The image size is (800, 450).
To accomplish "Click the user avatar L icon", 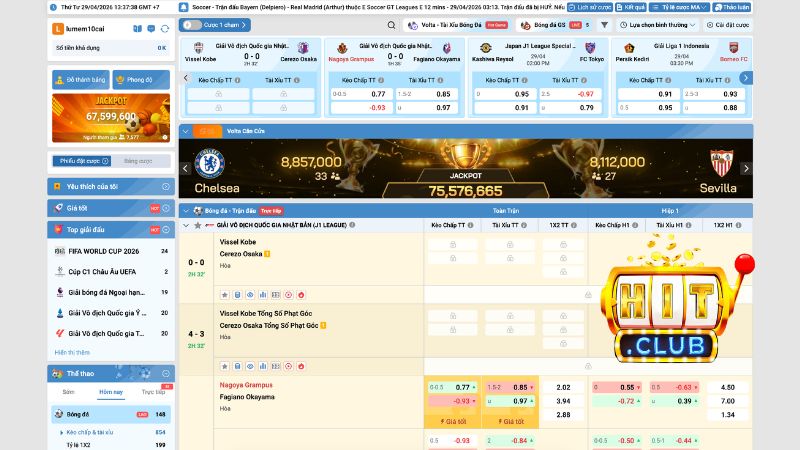I will coord(58,29).
